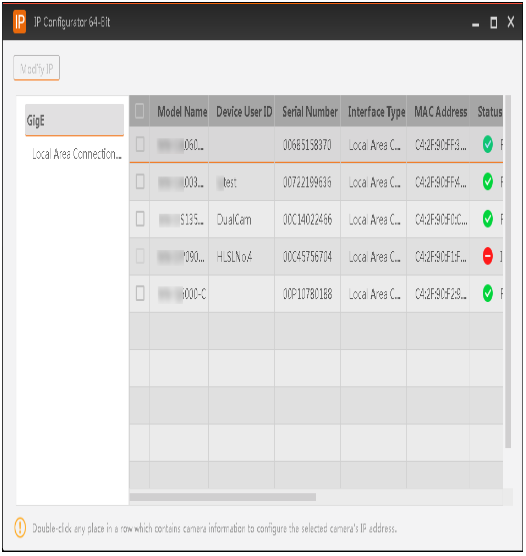Check the box for serial 00685158370
Image resolution: width=526 pixels, height=556 pixels.
click(140, 145)
